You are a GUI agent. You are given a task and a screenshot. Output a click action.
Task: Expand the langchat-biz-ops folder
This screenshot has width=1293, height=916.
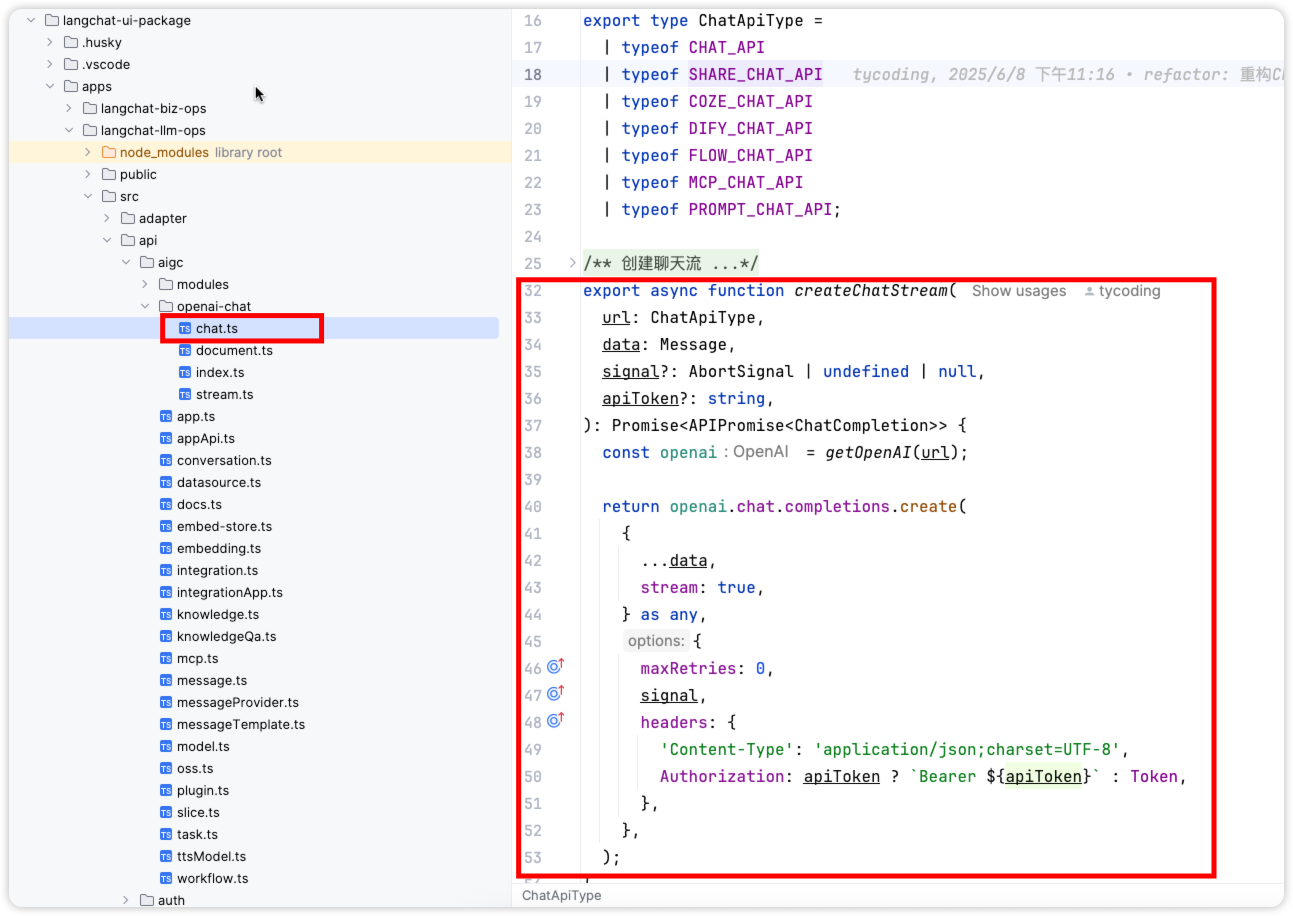pyautogui.click(x=69, y=108)
